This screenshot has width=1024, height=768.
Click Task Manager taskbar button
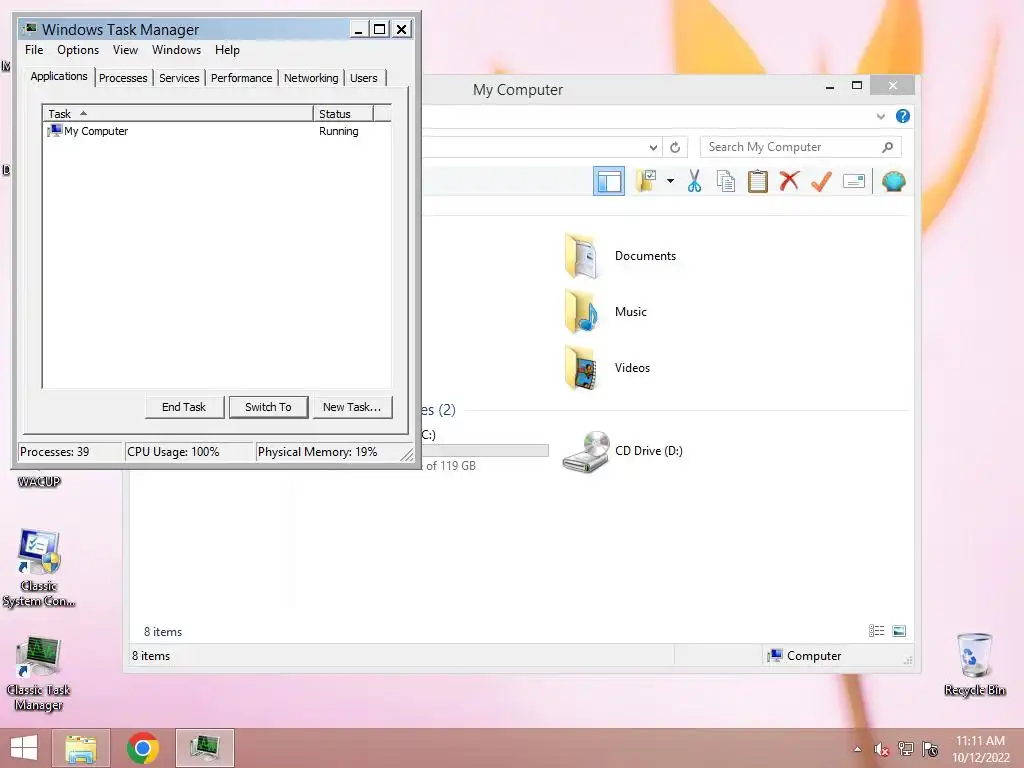[x=205, y=748]
